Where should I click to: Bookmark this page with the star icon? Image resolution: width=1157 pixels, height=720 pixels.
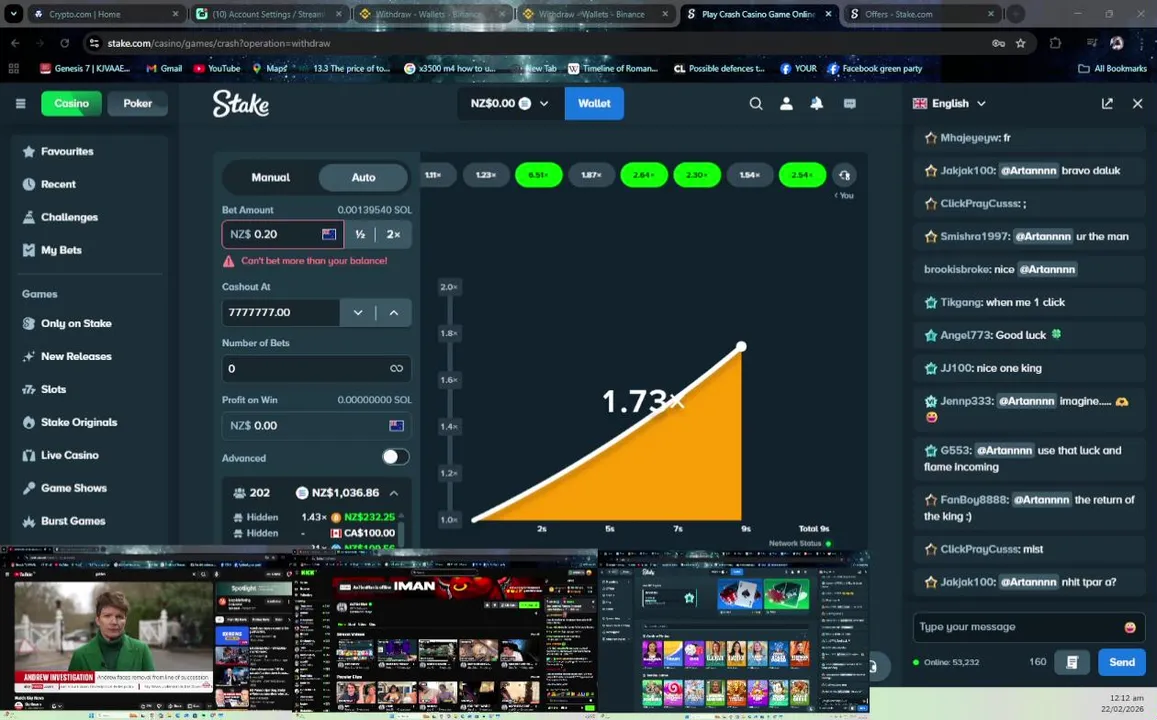pos(1020,44)
